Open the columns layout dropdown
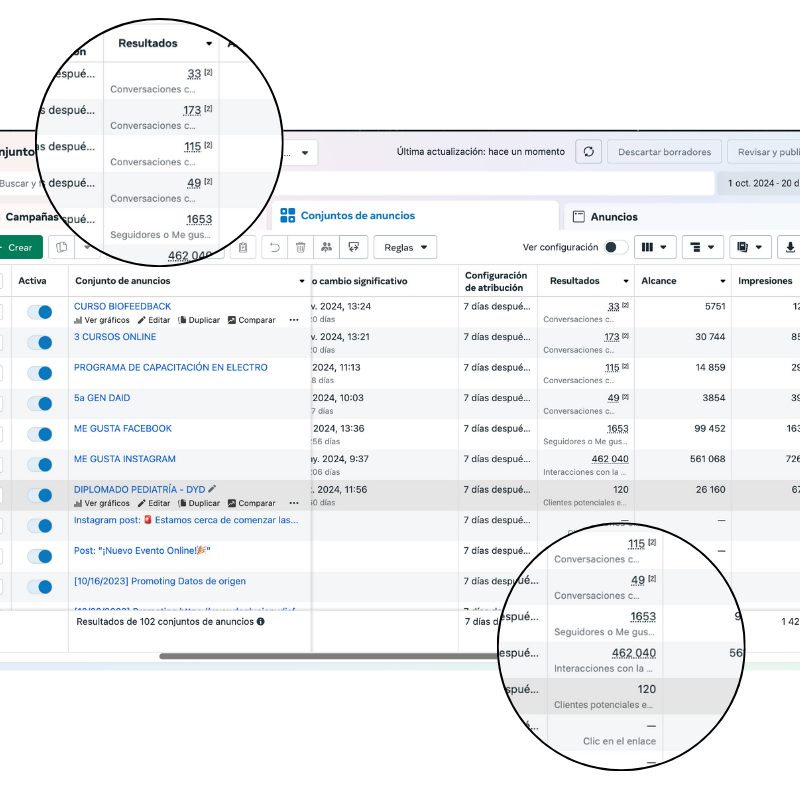The image size is (800, 800). coord(656,247)
